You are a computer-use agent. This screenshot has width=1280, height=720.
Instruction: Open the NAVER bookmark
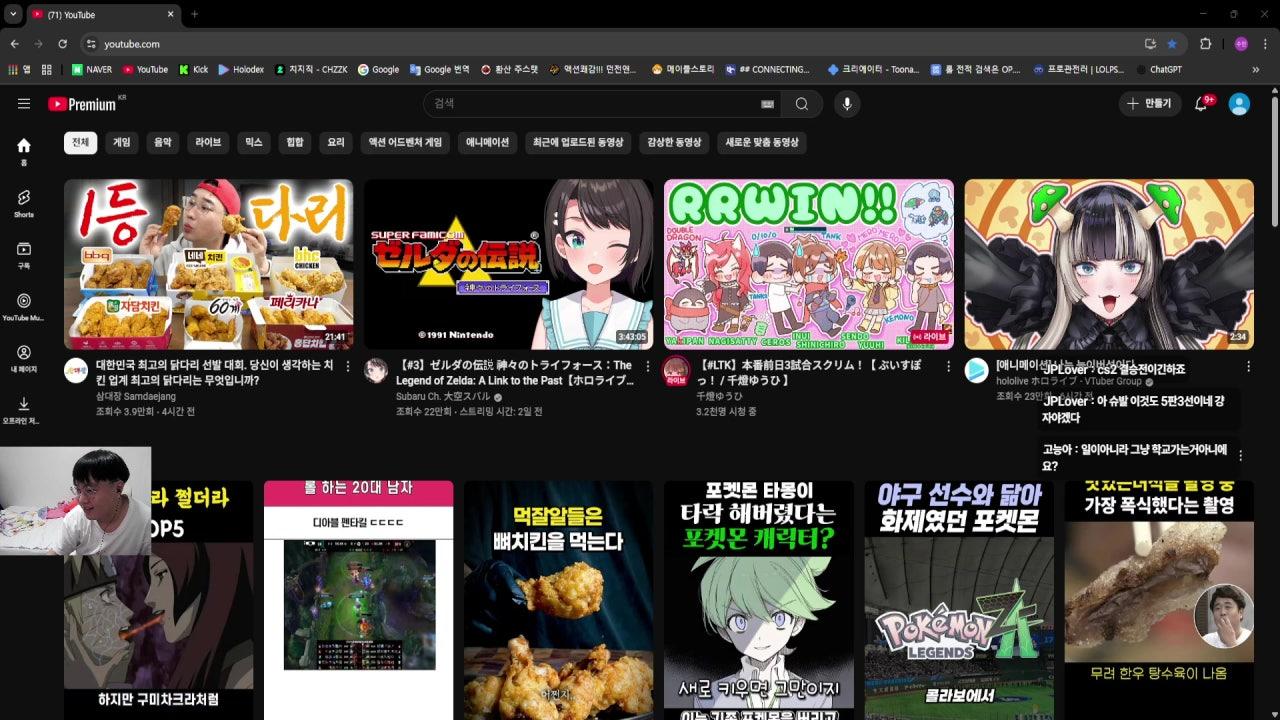(92, 70)
